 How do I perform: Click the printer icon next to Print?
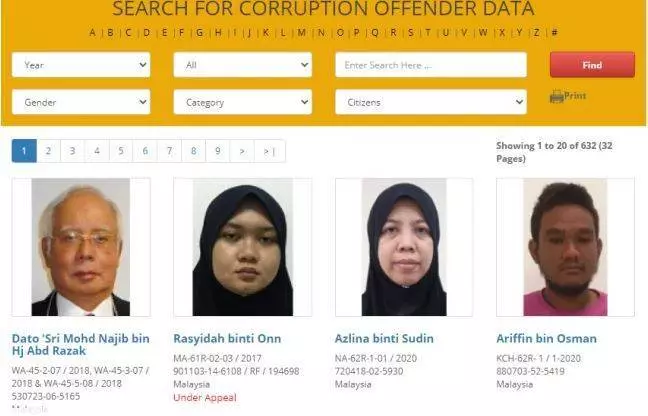click(x=557, y=97)
